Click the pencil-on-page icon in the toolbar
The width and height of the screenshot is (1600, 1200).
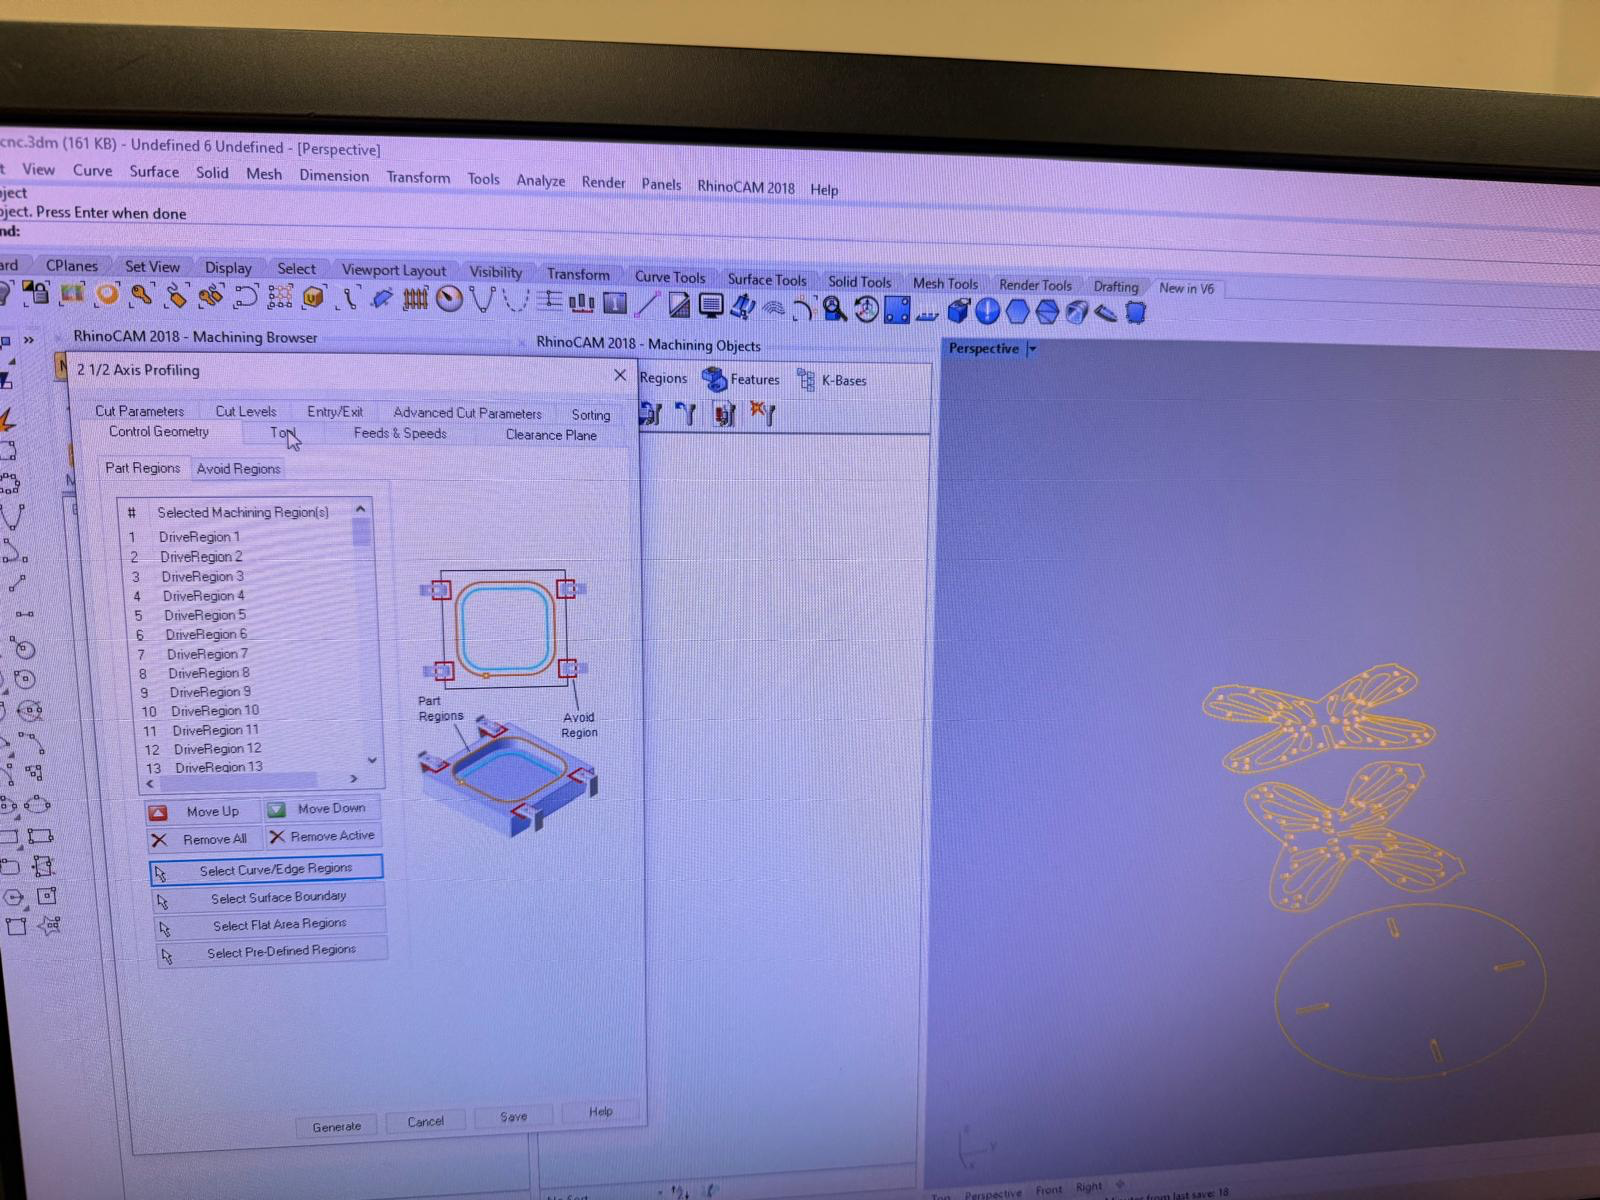click(x=679, y=305)
